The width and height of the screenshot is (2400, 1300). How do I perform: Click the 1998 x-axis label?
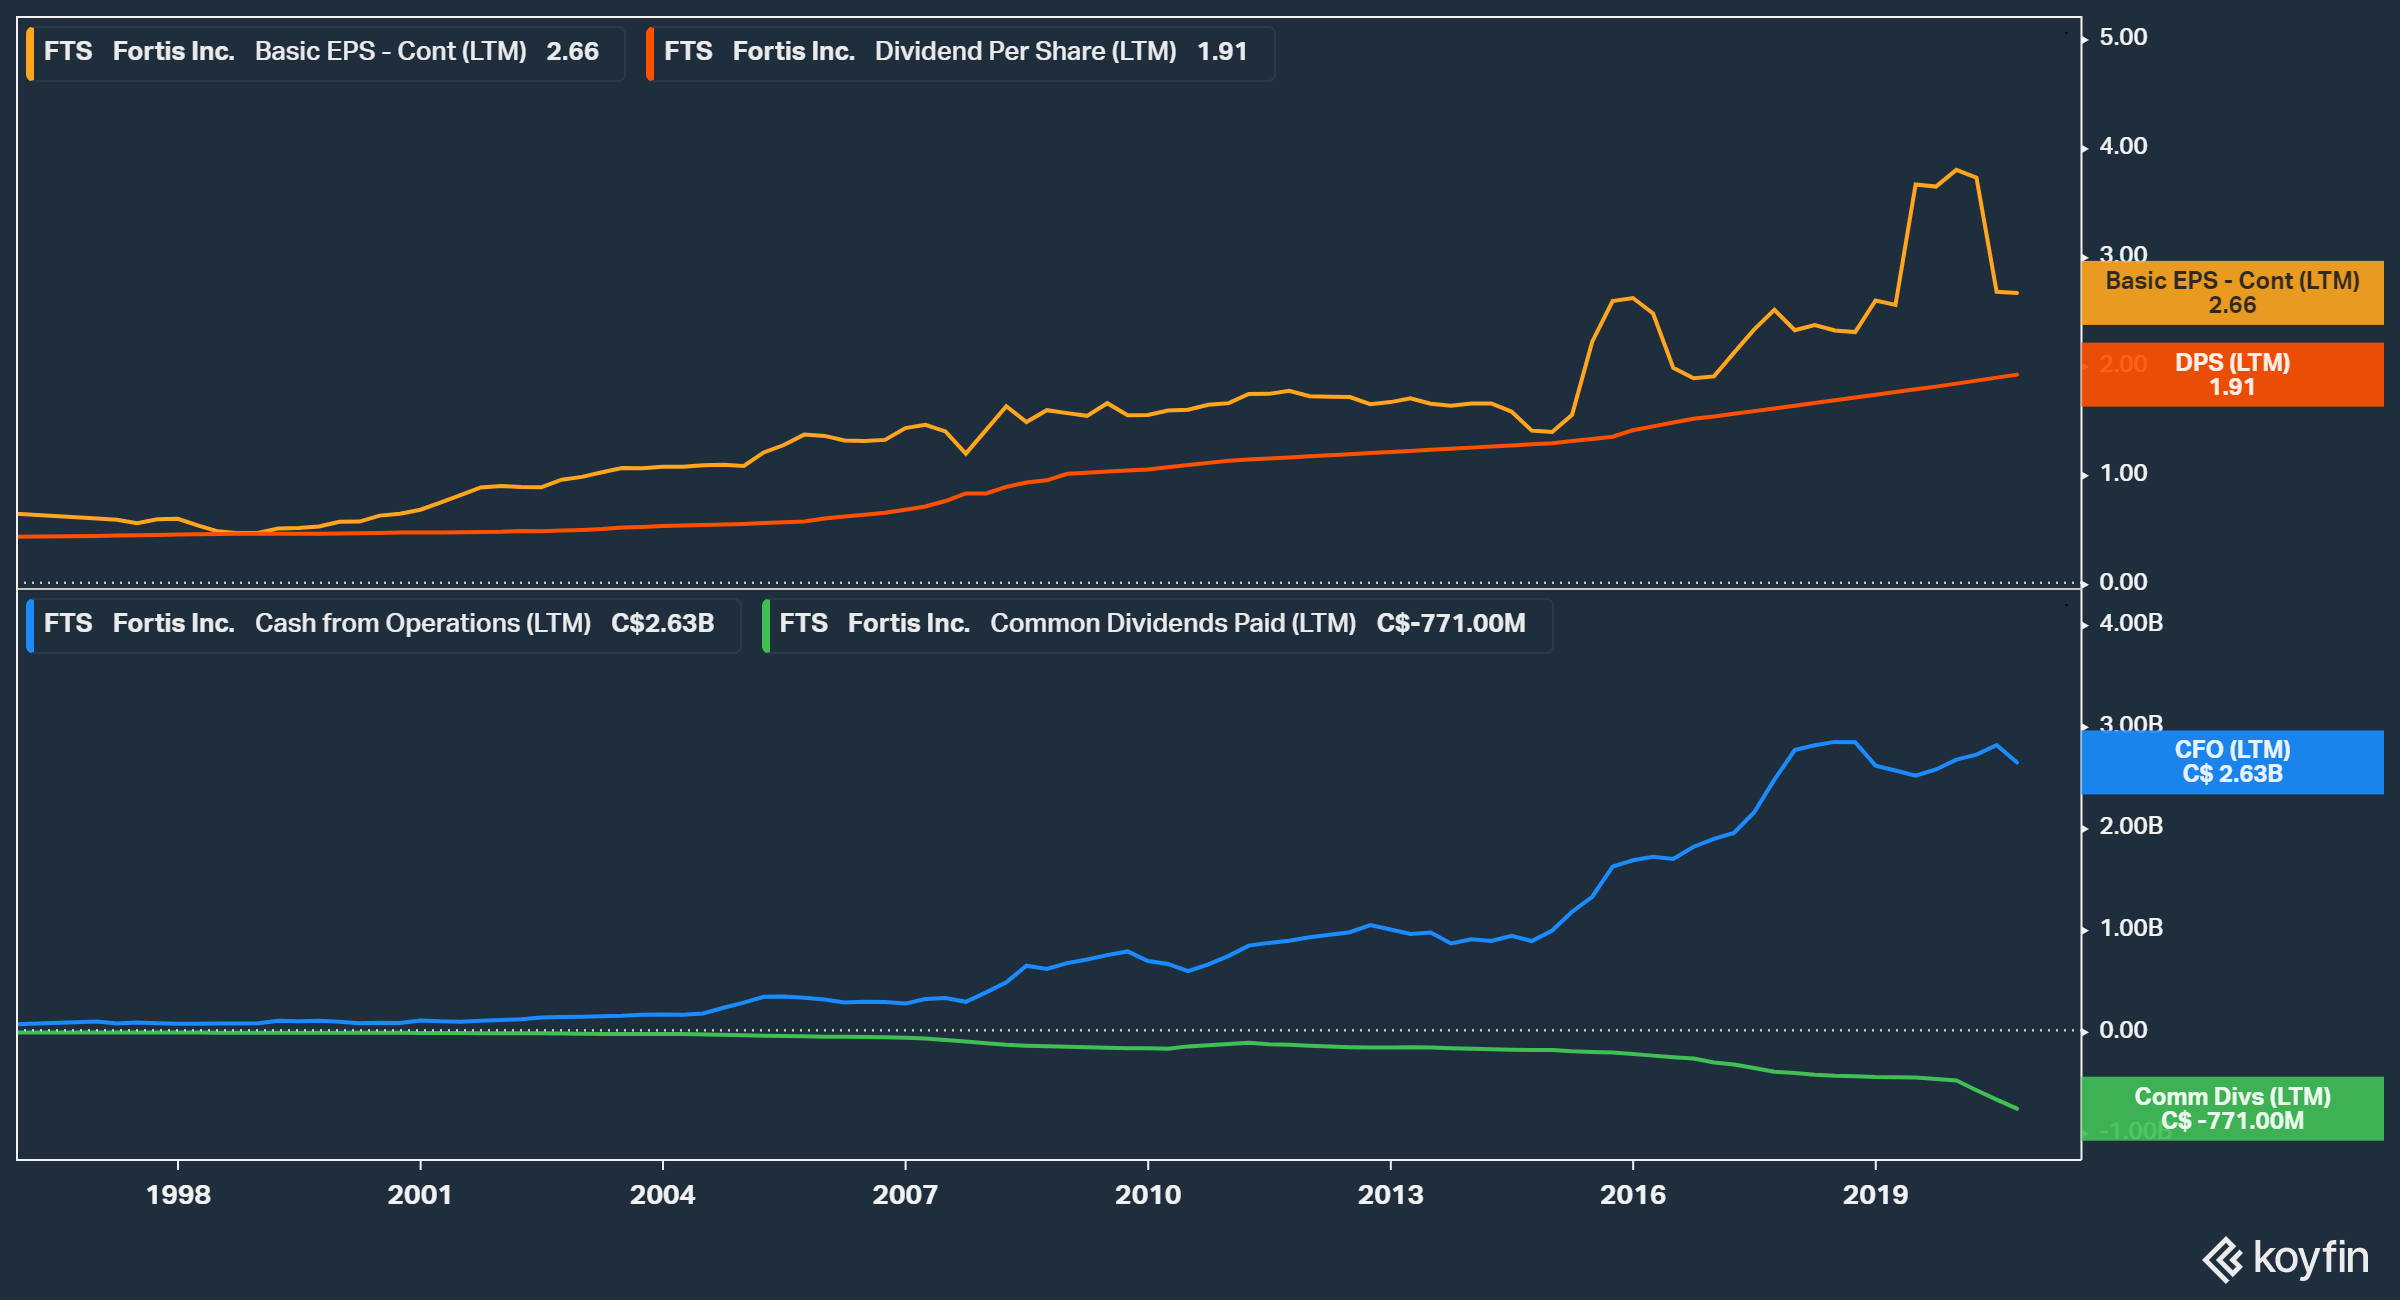click(x=178, y=1195)
